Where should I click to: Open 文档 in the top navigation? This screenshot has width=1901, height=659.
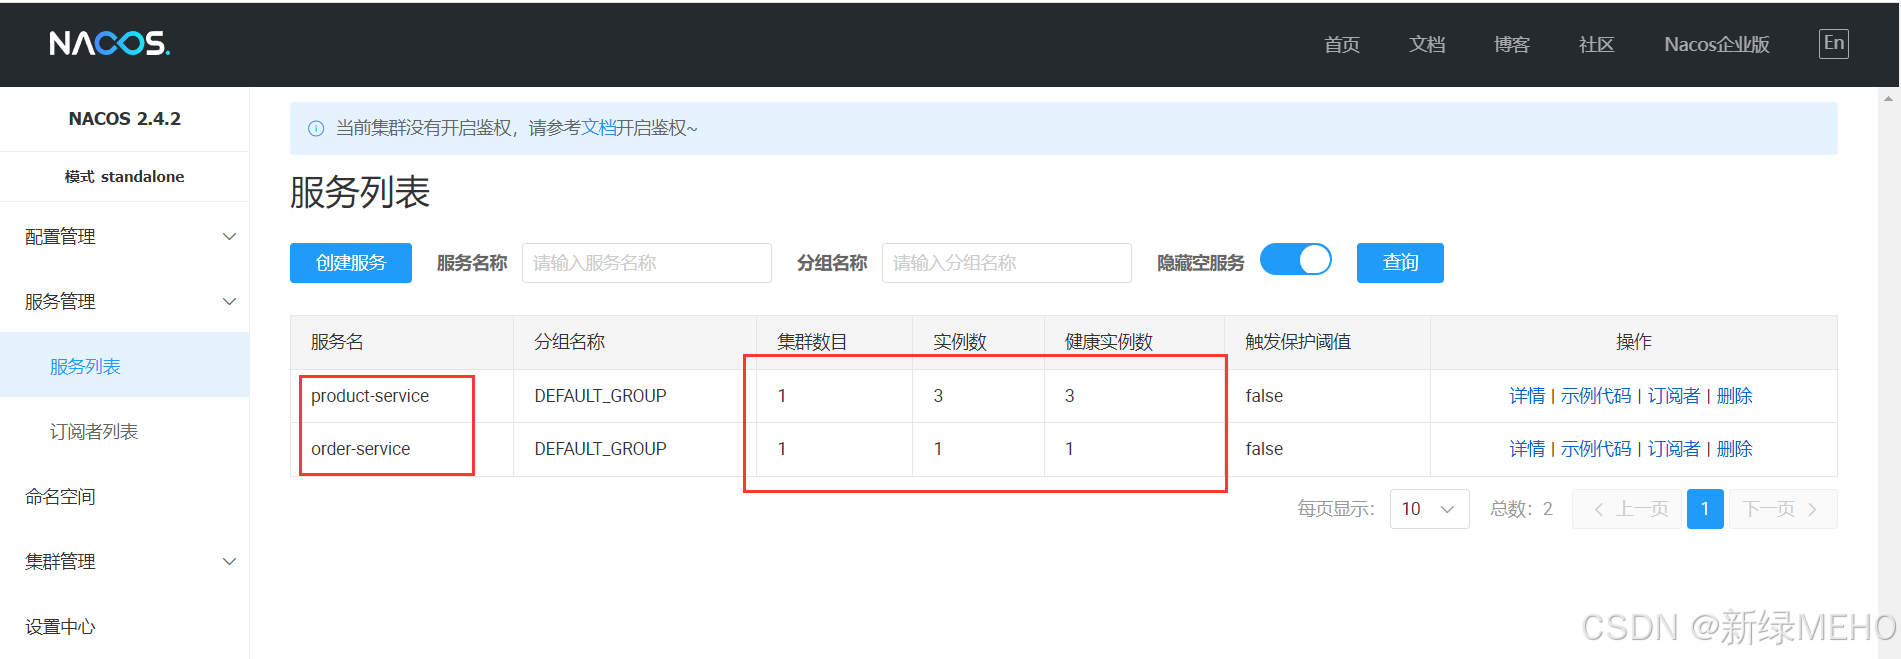pos(1427,45)
